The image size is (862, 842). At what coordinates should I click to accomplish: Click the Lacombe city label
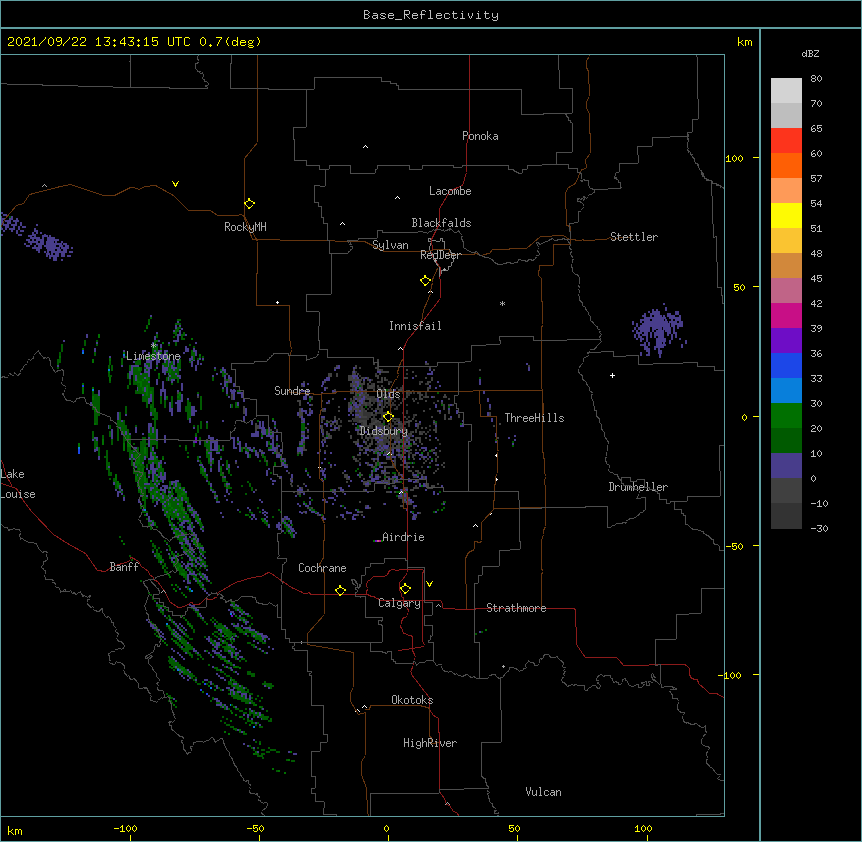point(450,191)
